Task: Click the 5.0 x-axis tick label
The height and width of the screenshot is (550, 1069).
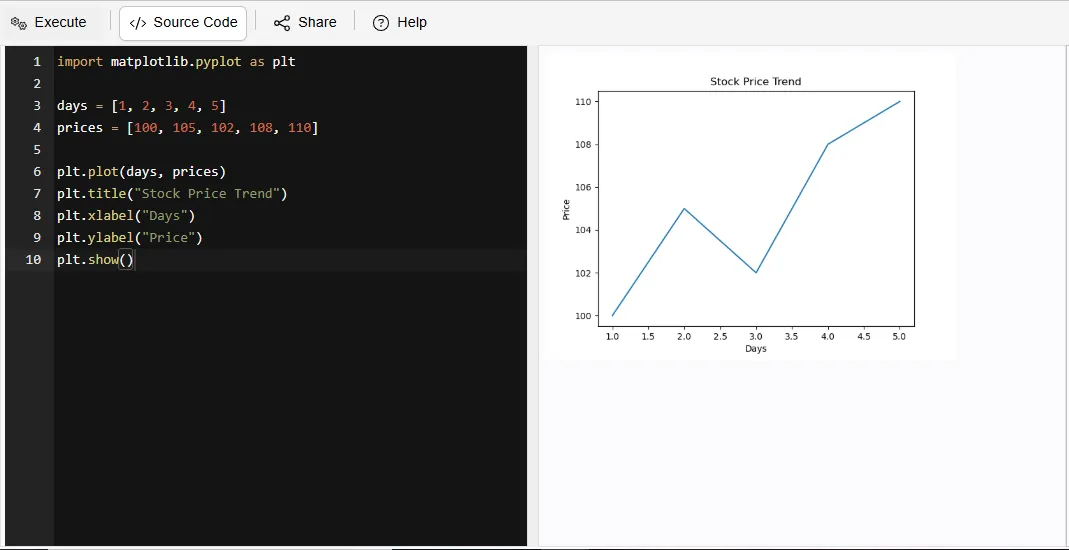Action: pyautogui.click(x=899, y=336)
